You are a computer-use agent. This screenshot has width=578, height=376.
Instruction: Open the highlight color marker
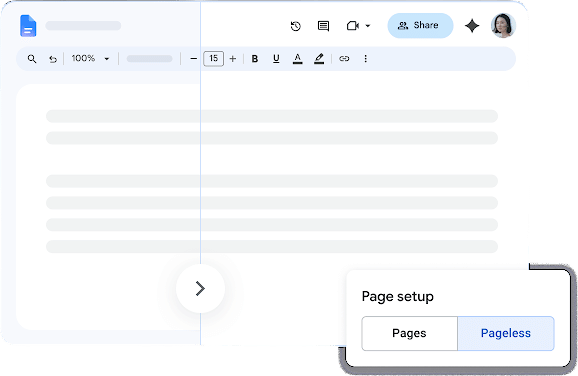click(319, 59)
